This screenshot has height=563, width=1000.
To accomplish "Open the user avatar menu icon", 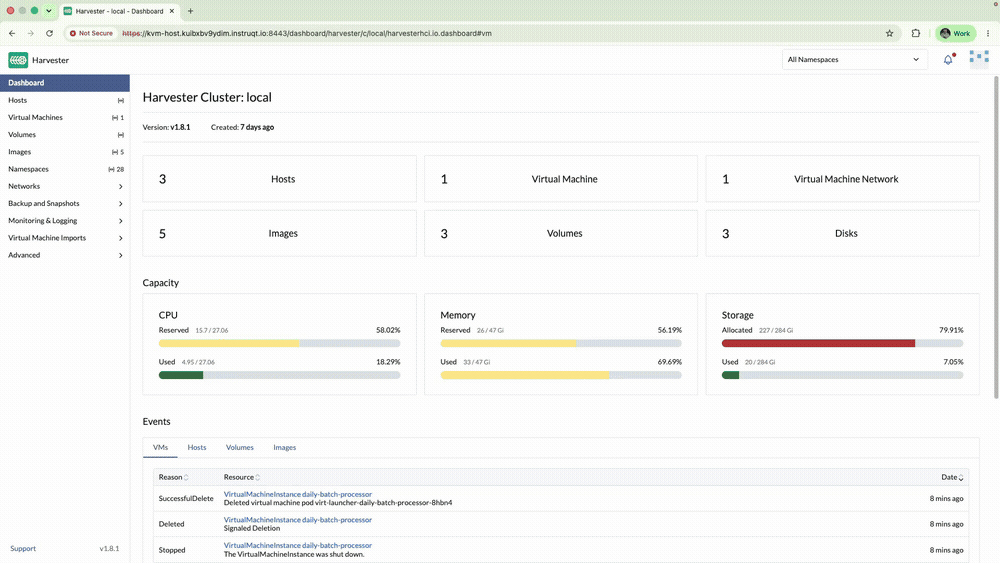I will pyautogui.click(x=979, y=59).
